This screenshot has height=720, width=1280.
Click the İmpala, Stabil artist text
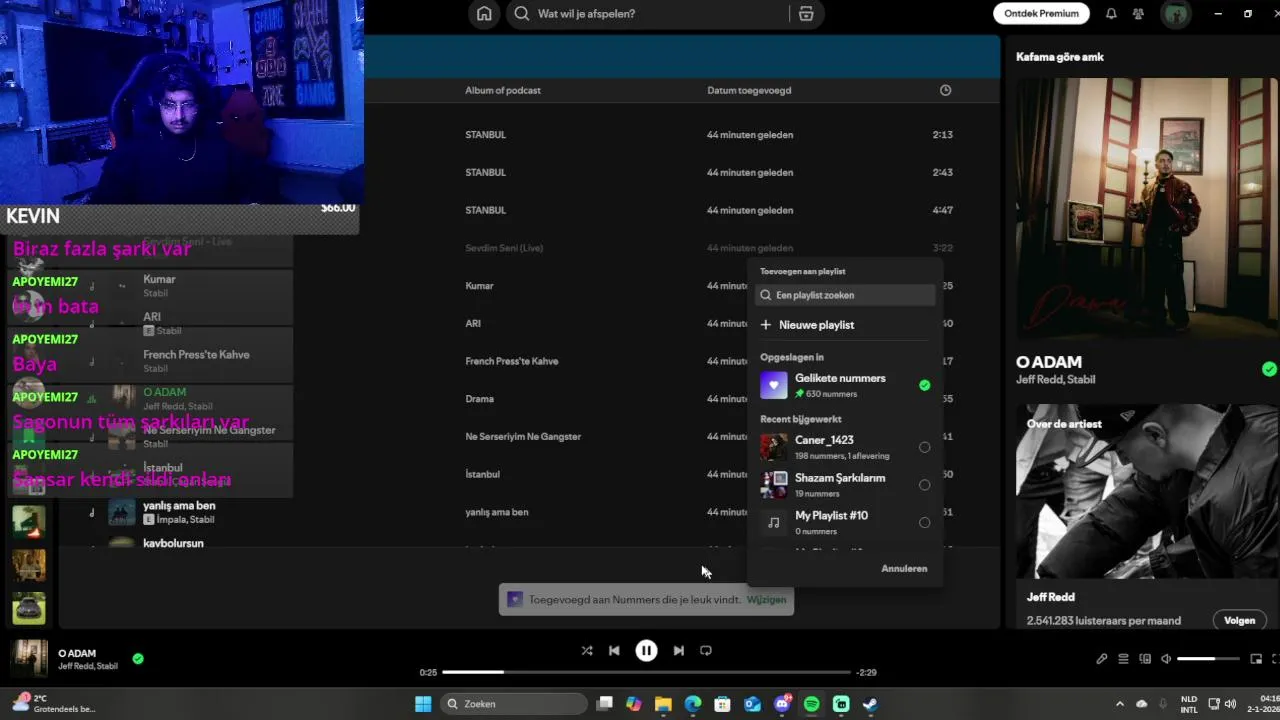[186, 520]
